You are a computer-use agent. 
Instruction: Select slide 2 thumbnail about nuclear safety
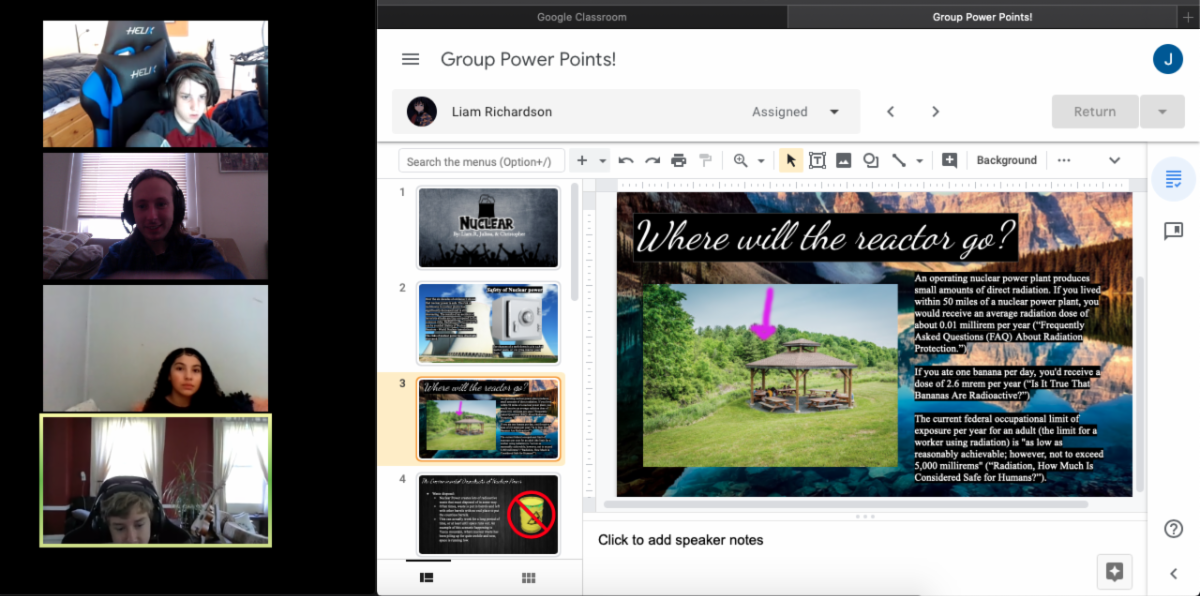point(488,323)
